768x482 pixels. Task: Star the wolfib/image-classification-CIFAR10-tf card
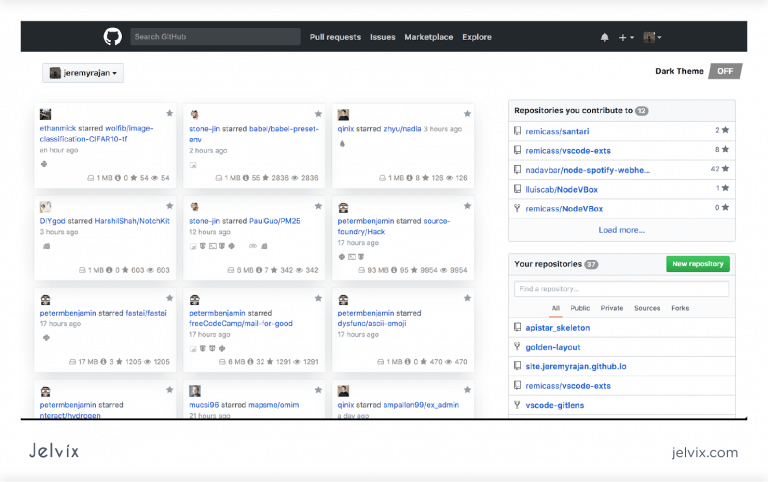coord(170,114)
